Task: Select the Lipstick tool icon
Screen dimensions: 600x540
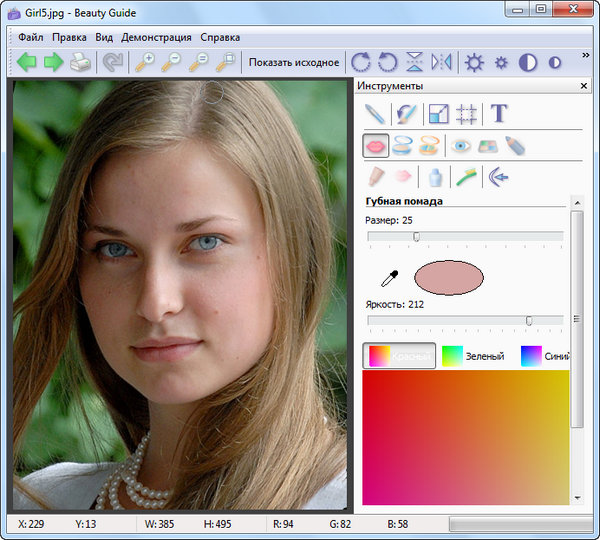Action: [376, 146]
